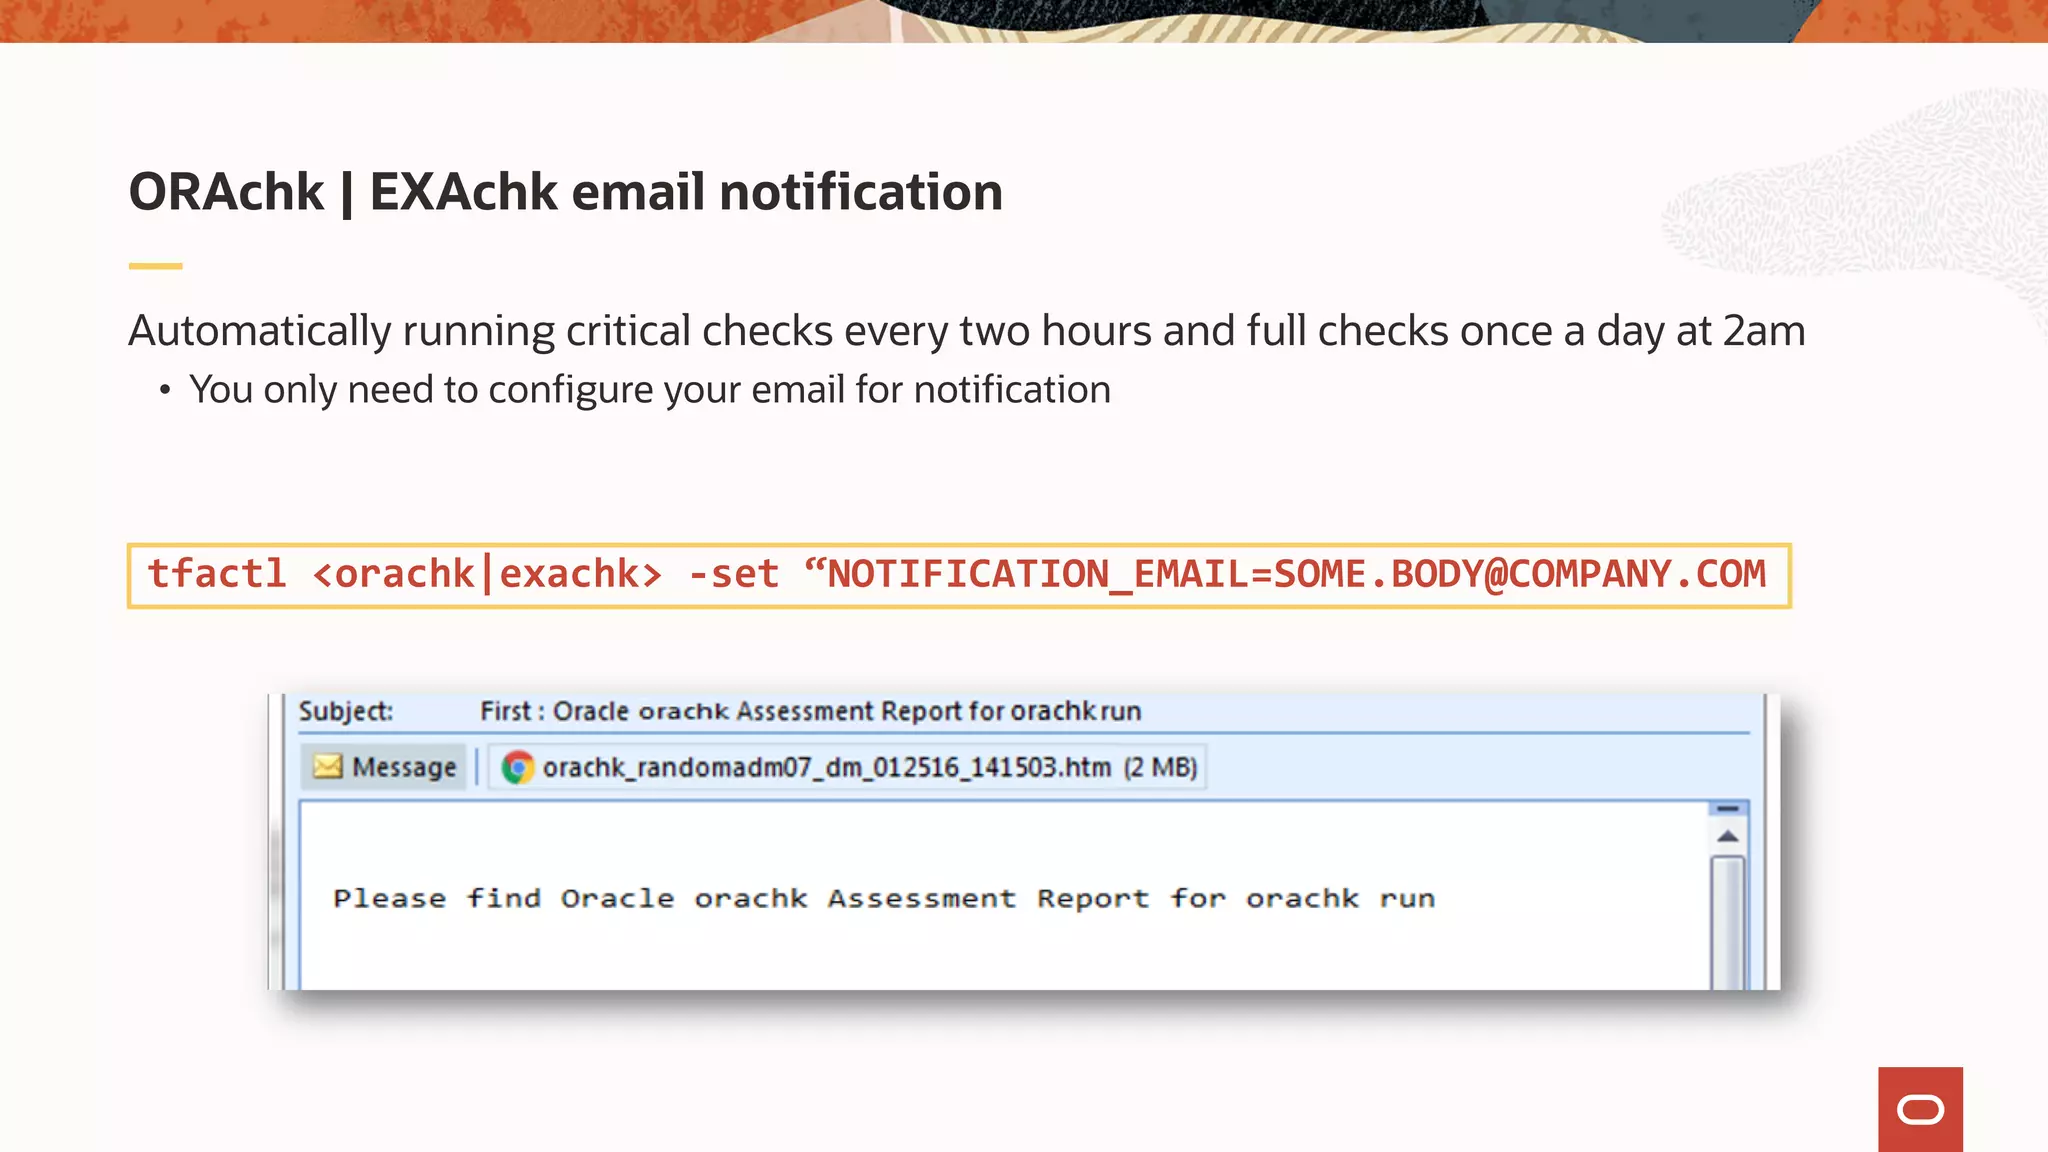This screenshot has height=1152, width=2048.
Task: Click the '(2 MB)' attachment size text
Action: coord(1160,767)
